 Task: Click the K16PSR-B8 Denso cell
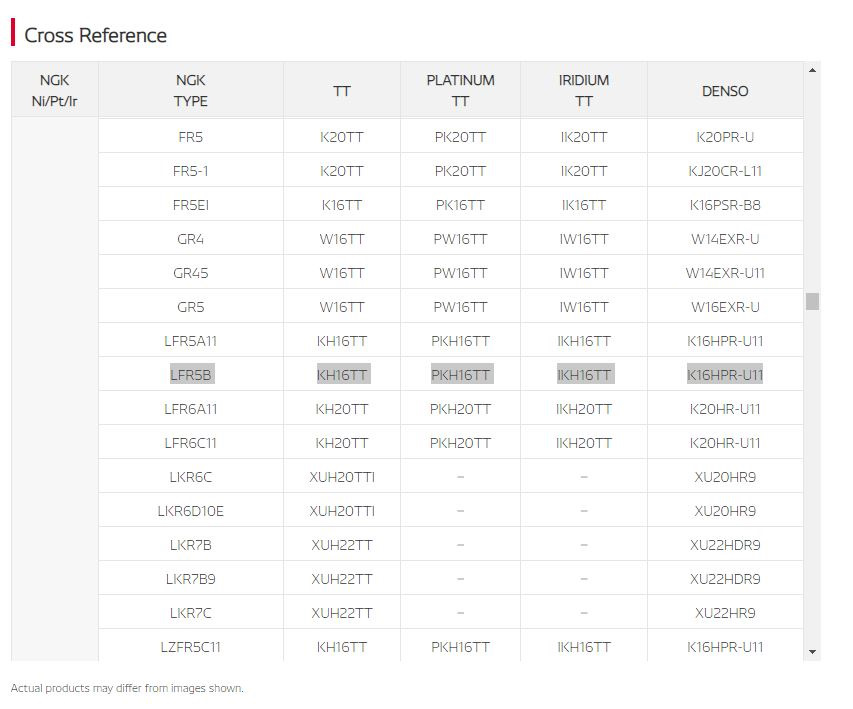coord(725,205)
